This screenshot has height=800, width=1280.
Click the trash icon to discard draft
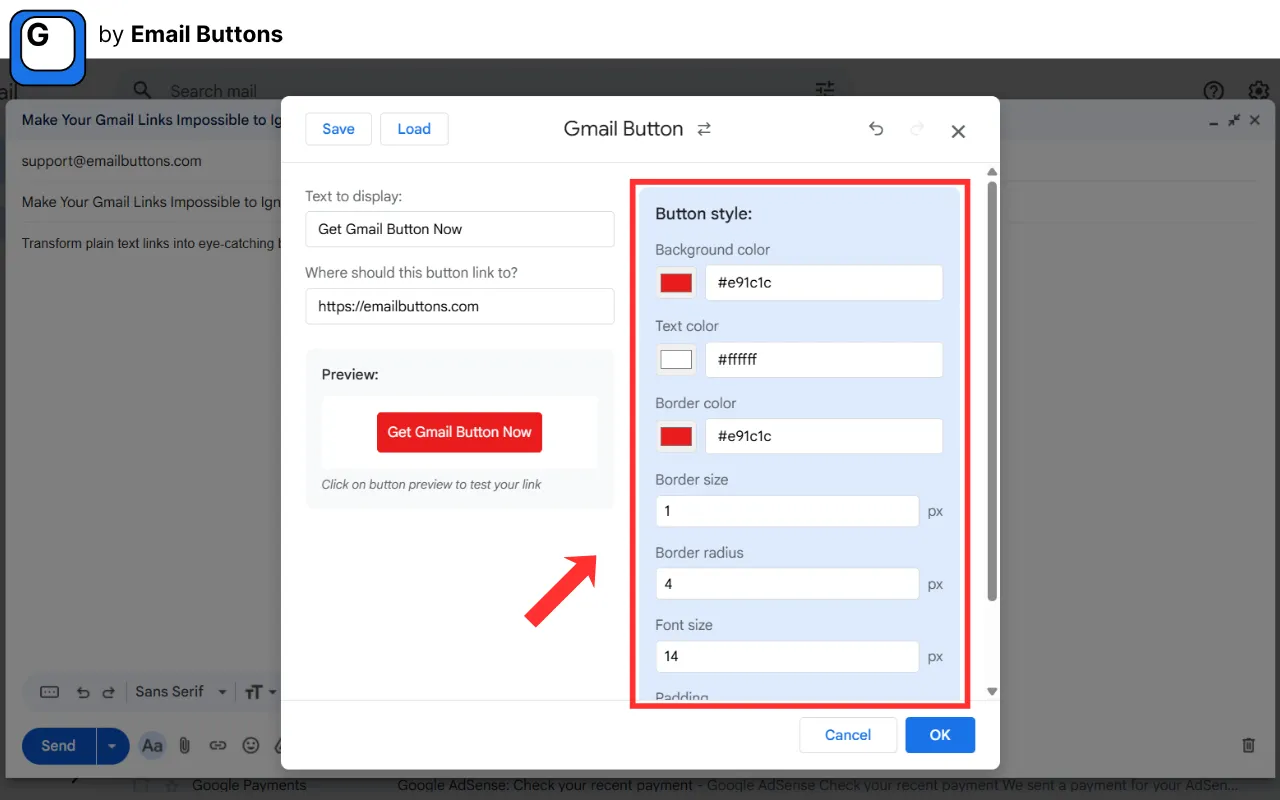[x=1248, y=745]
